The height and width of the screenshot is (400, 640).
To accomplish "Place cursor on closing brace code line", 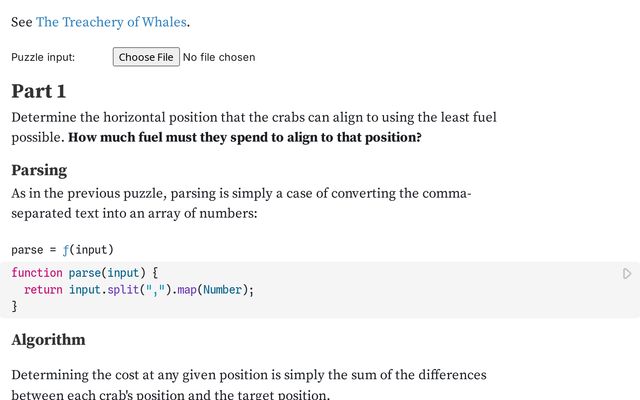I will pos(15,307).
